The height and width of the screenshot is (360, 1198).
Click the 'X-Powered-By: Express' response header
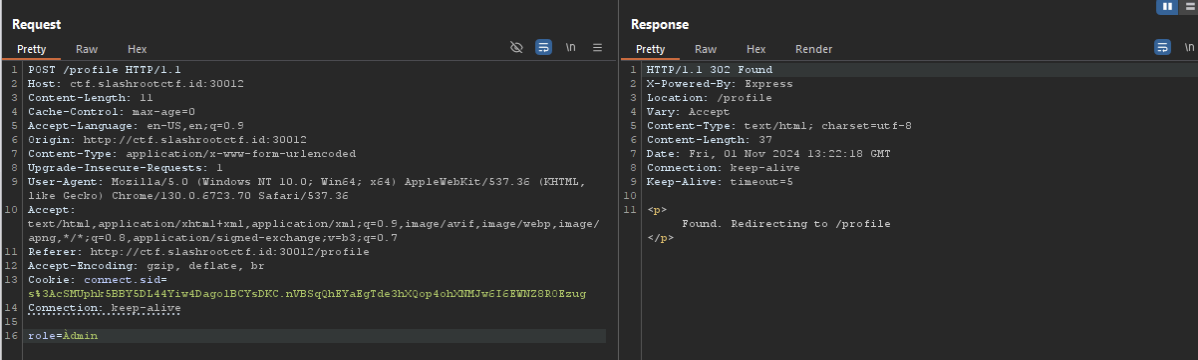pos(720,83)
